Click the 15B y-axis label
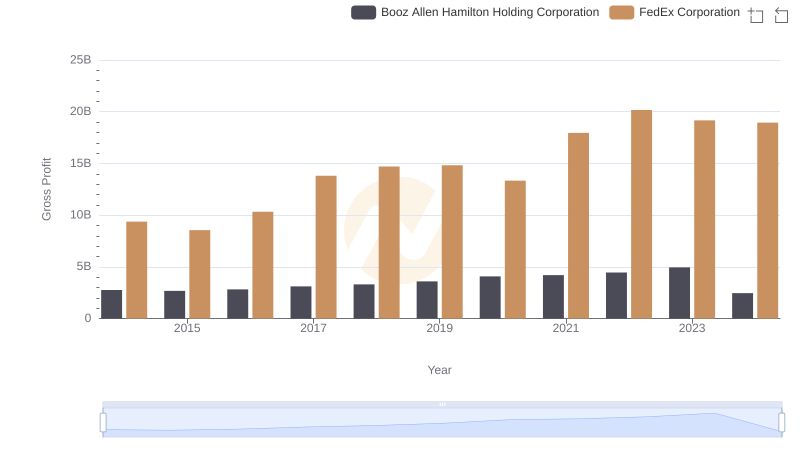This screenshot has height=461, width=800. (81, 163)
